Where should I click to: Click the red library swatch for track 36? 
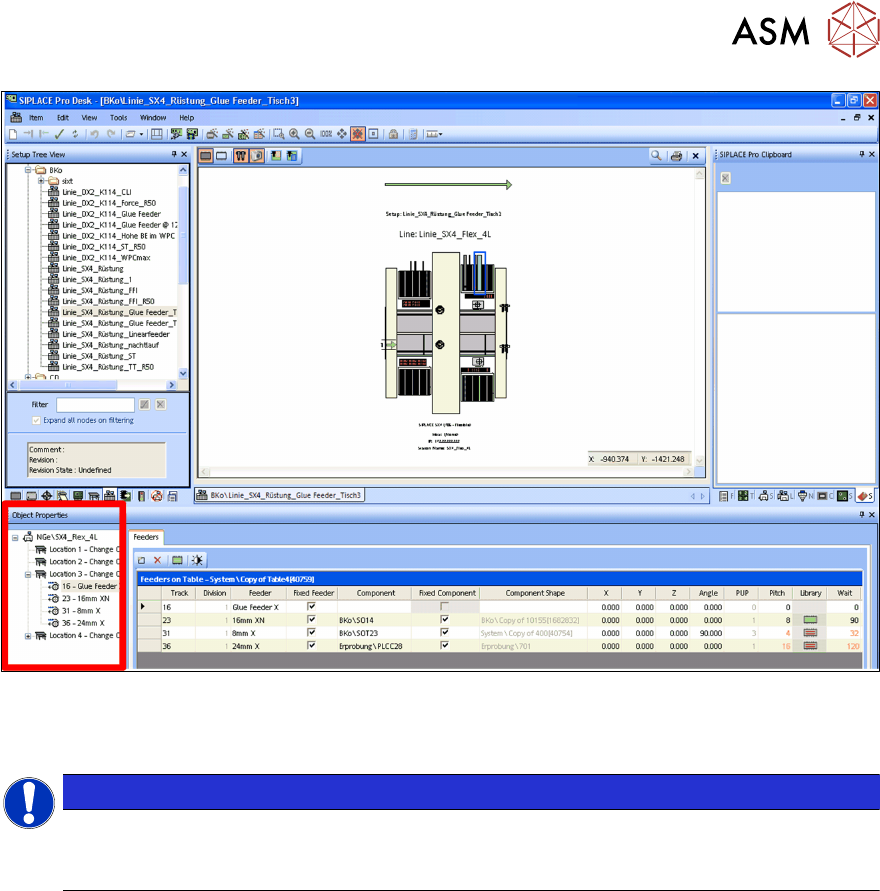tap(810, 646)
